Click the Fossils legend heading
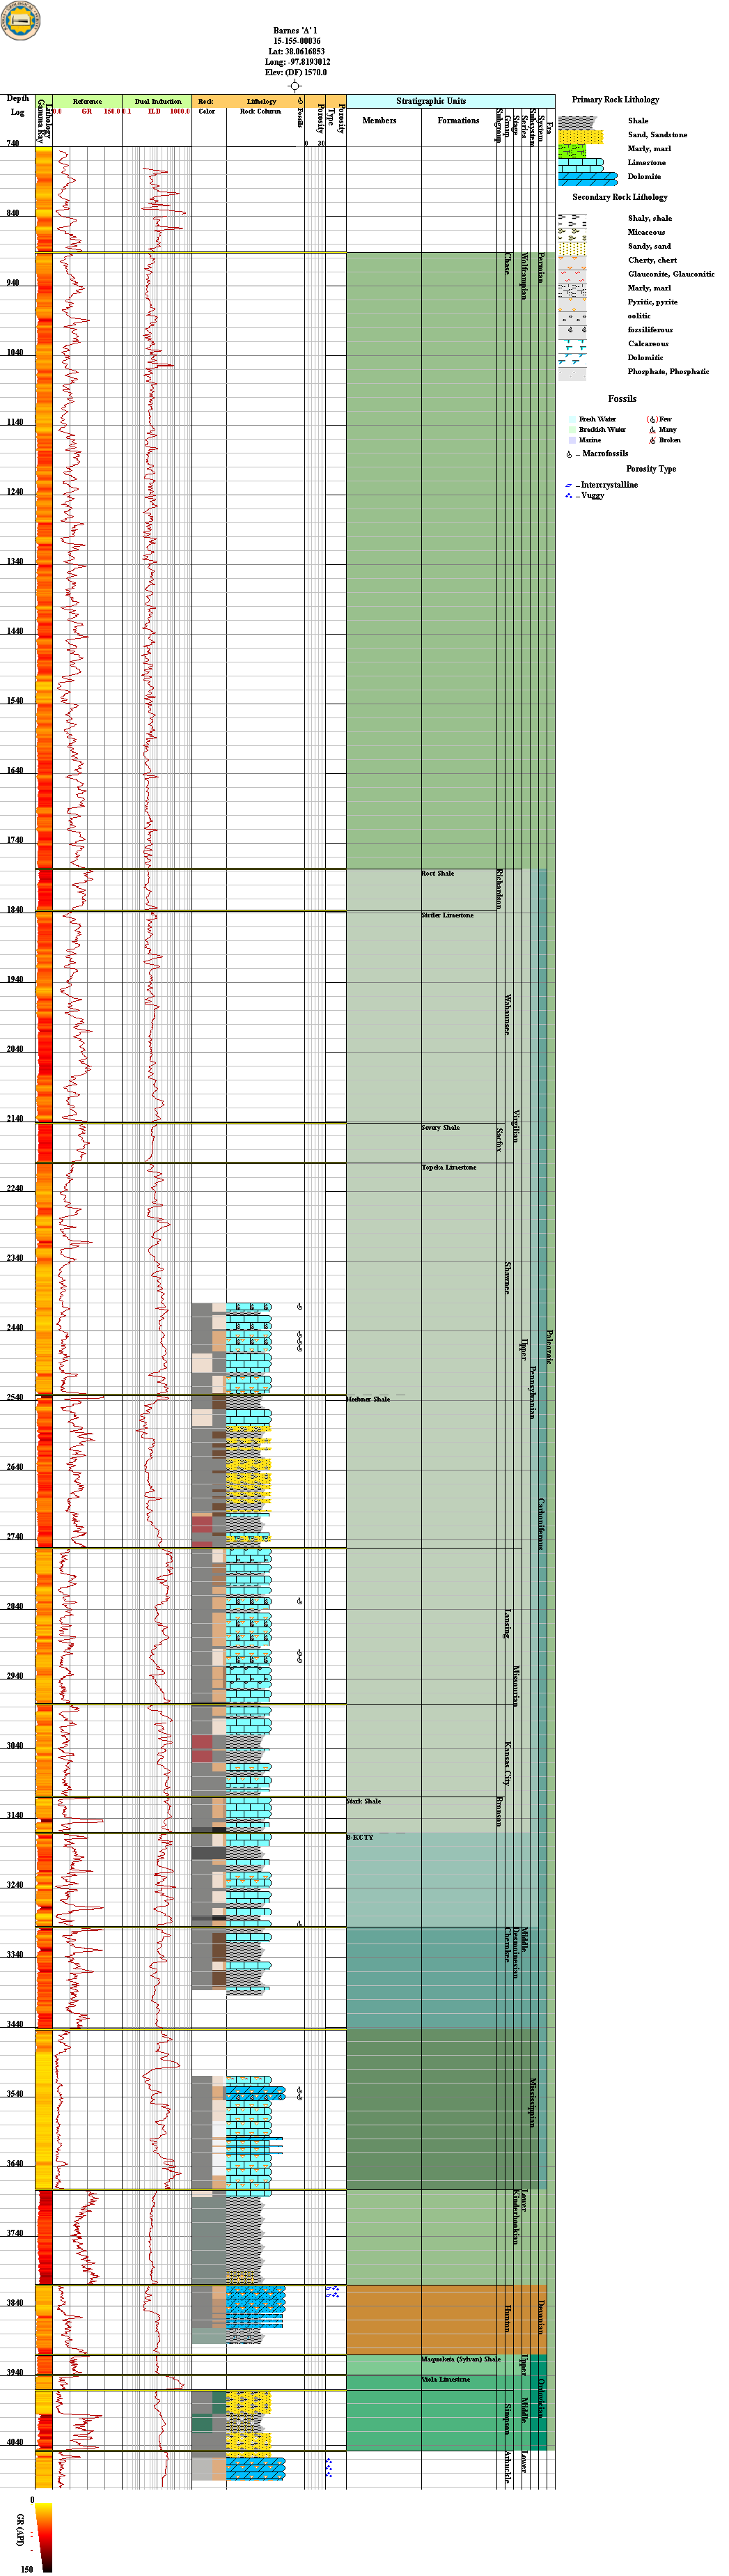Viewport: 729px width, 2576px height. pos(622,398)
